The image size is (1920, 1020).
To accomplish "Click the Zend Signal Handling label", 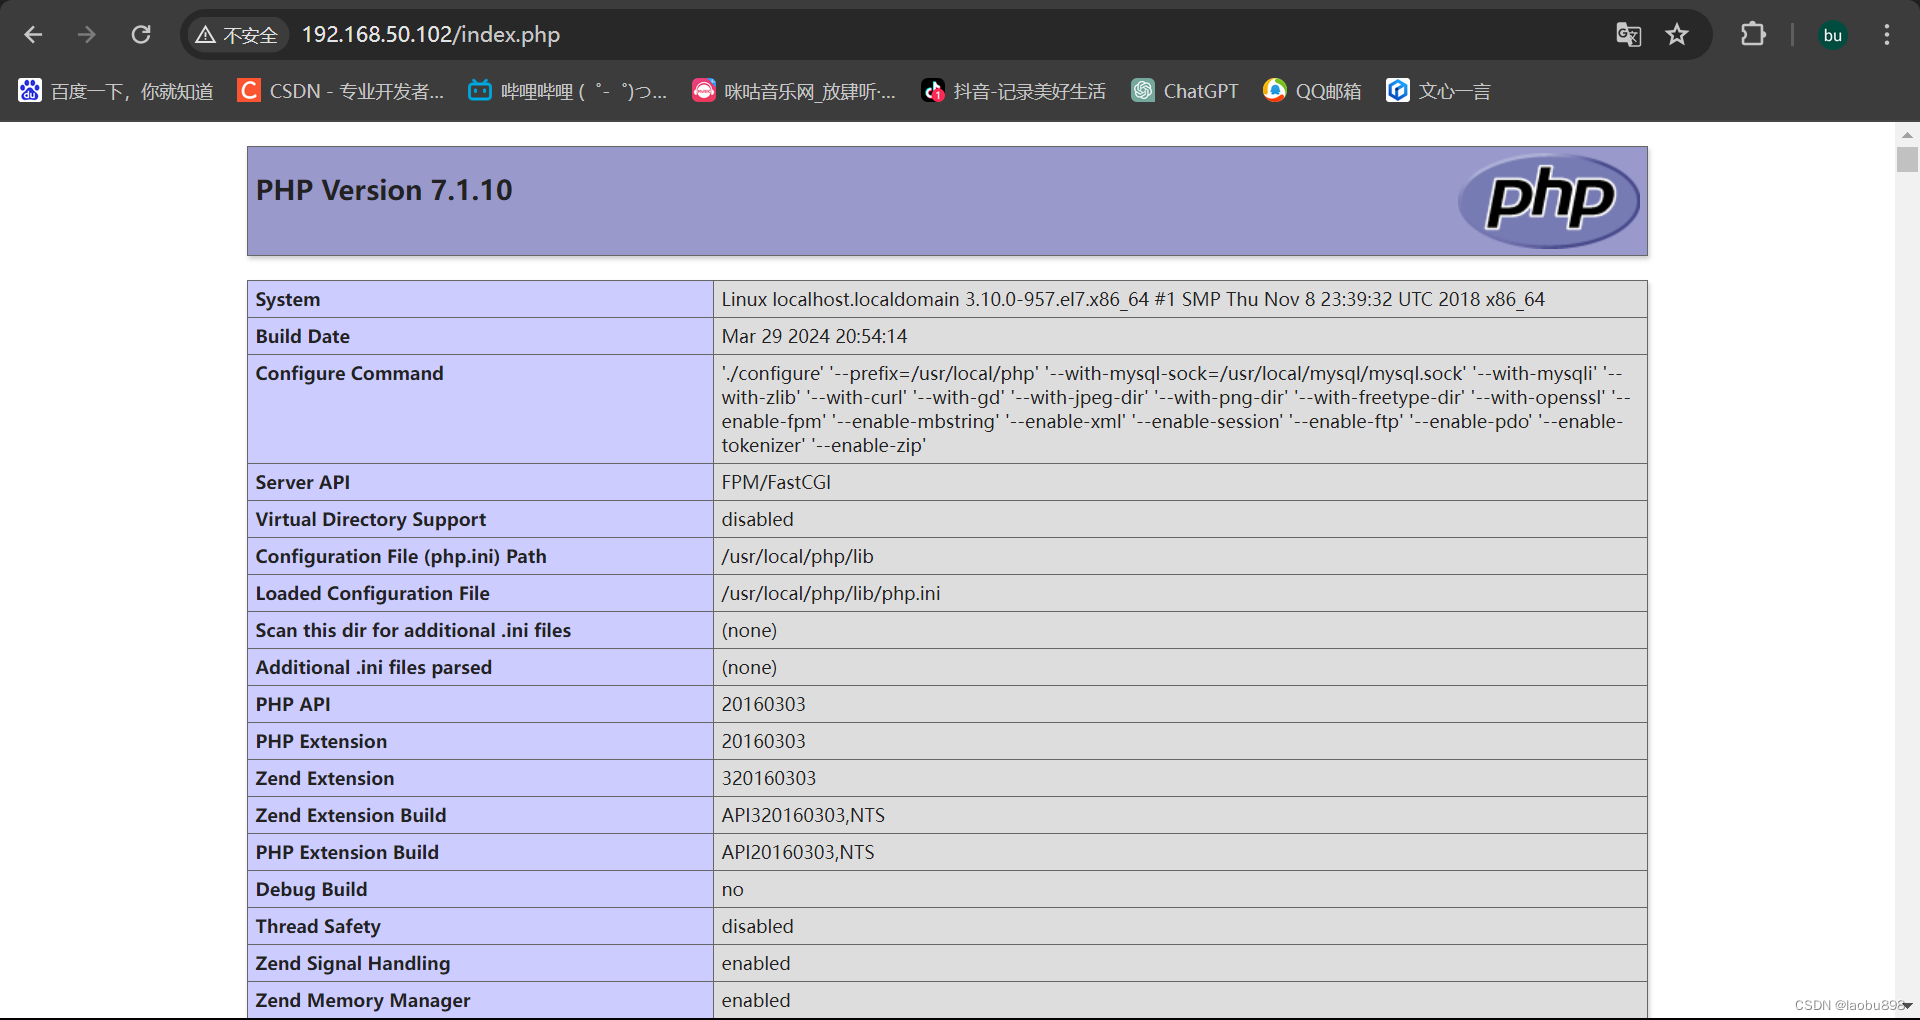I will coord(352,963).
